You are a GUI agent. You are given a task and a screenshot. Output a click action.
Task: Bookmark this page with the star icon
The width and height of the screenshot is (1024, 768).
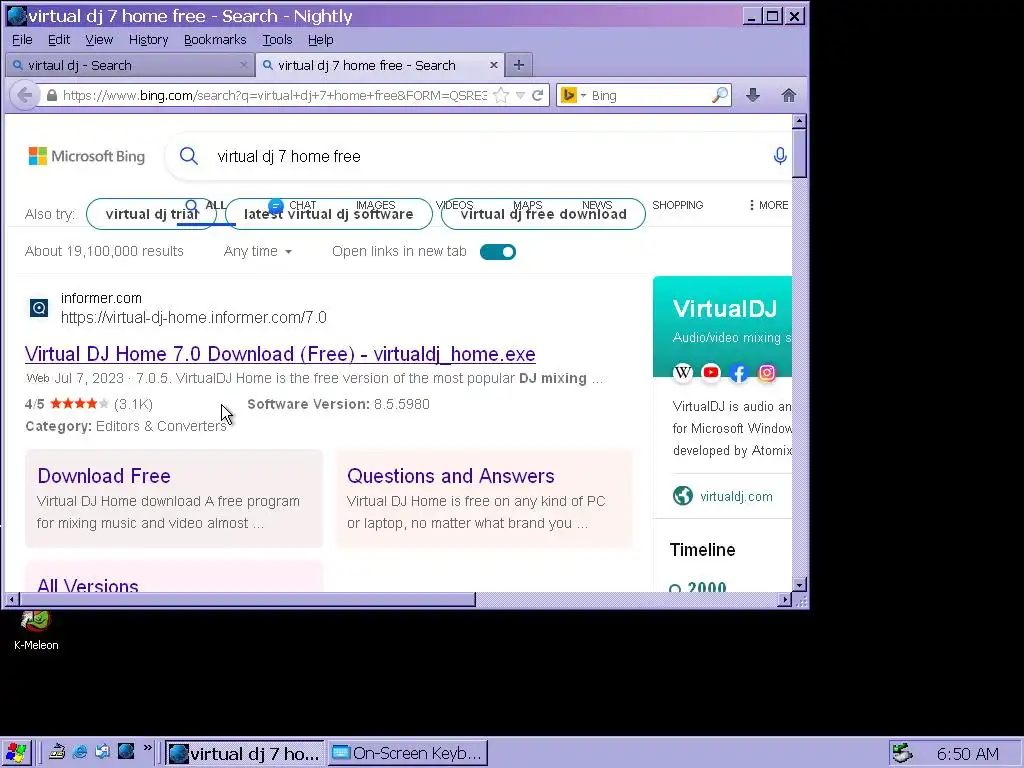pos(501,95)
